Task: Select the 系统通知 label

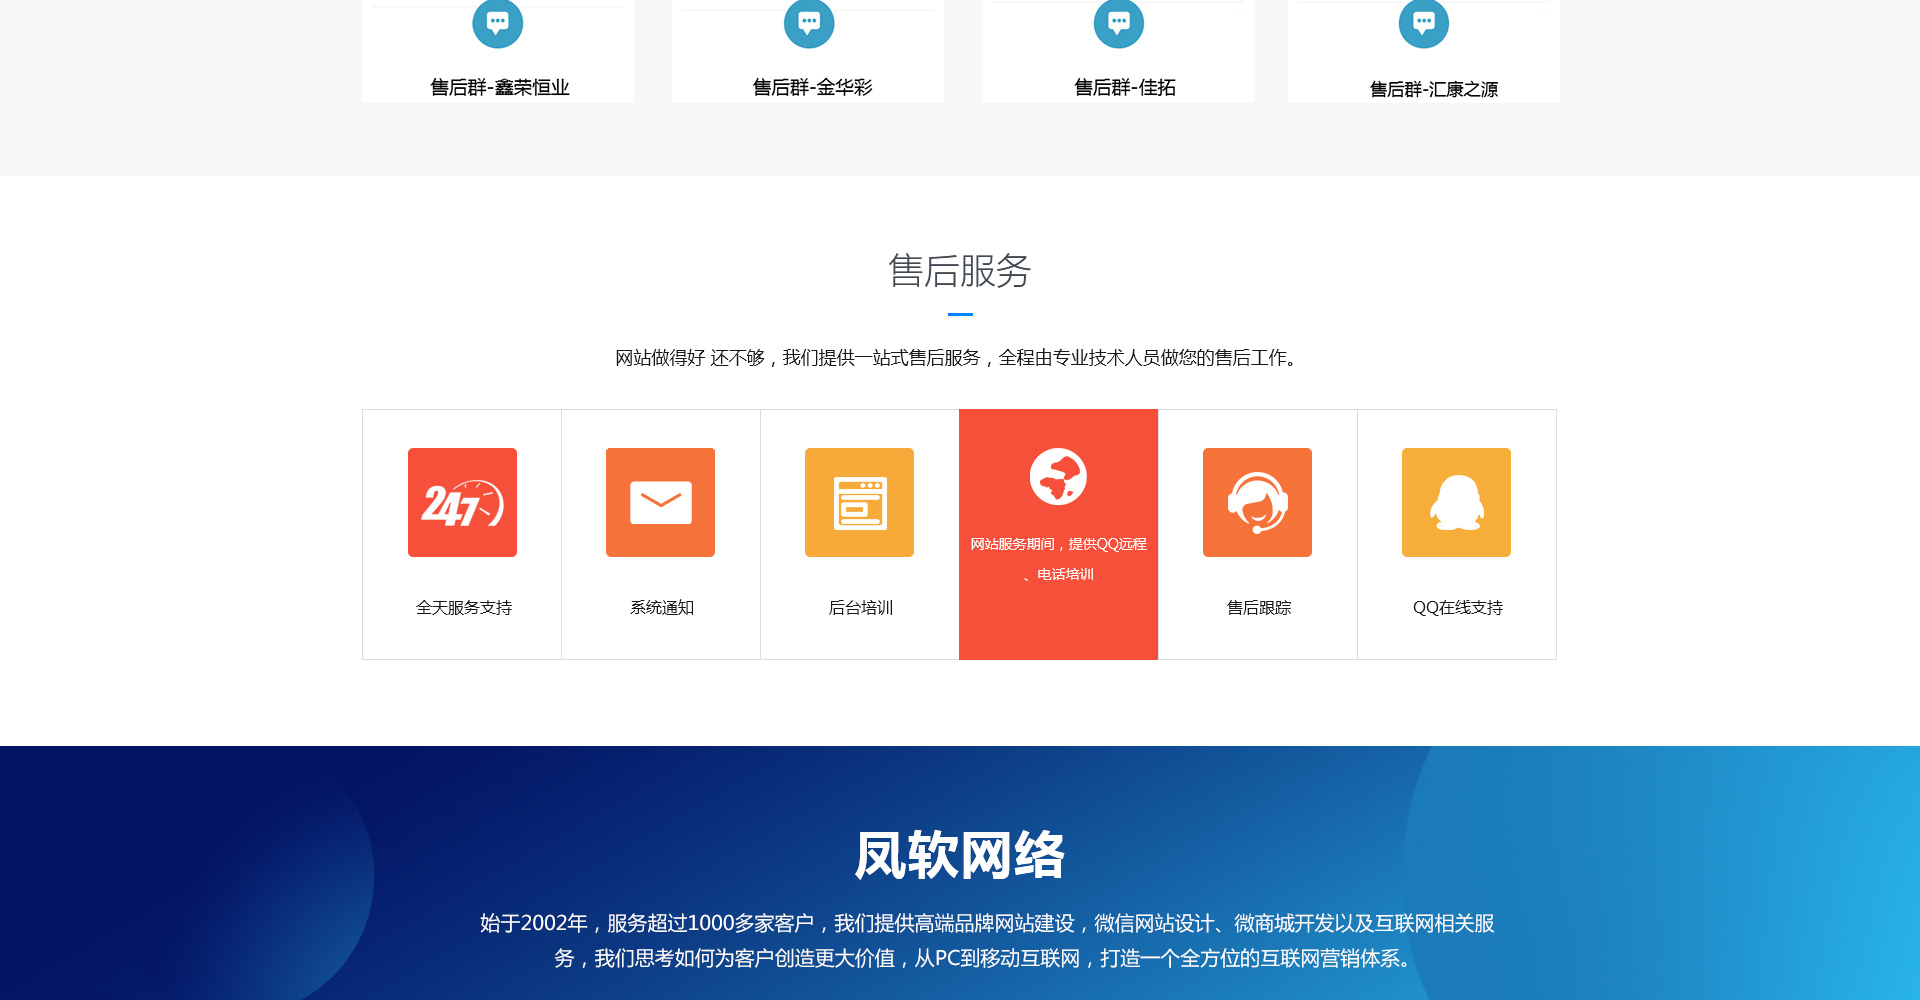Action: [x=661, y=608]
